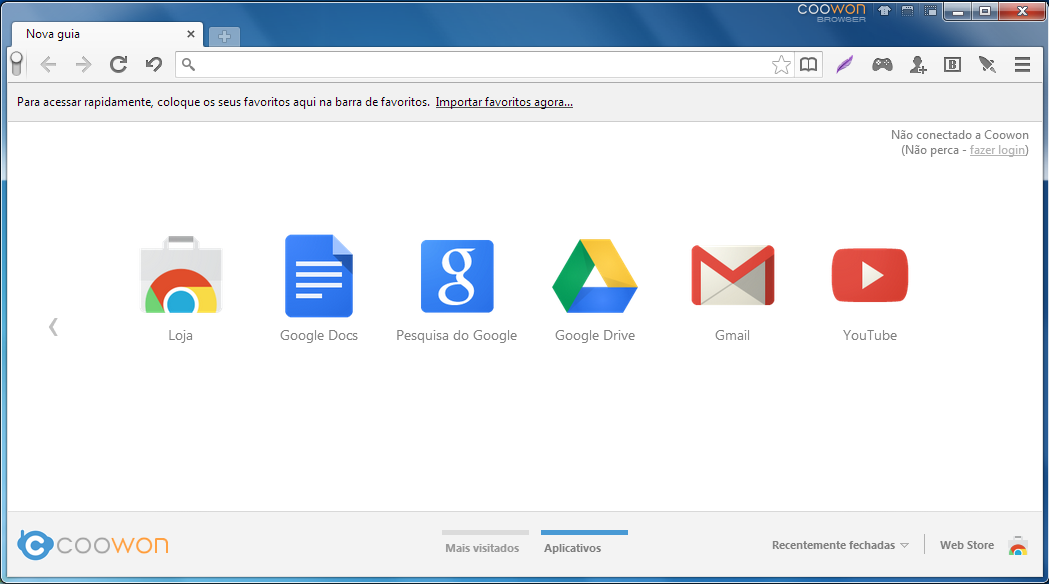Screen dimensions: 1049x584
Task: Switch to the Mais visitados tab
Action: [482, 547]
